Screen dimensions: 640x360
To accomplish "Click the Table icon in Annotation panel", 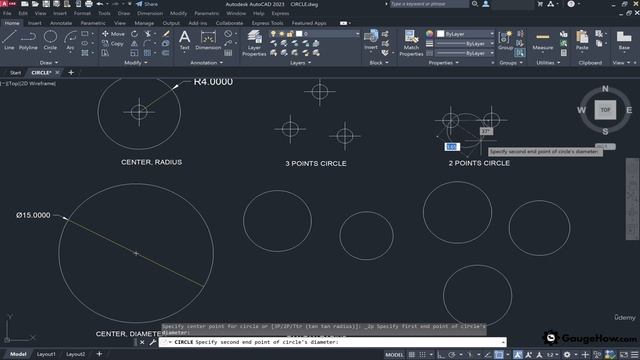I will pyautogui.click(x=228, y=53).
